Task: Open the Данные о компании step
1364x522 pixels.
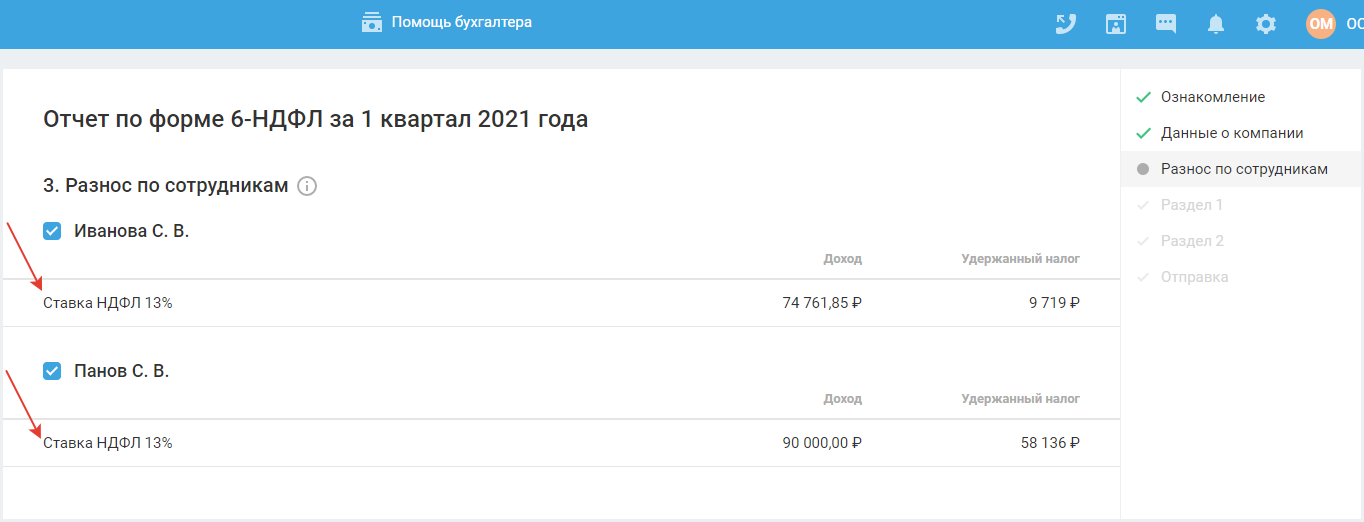Action: coord(1231,133)
